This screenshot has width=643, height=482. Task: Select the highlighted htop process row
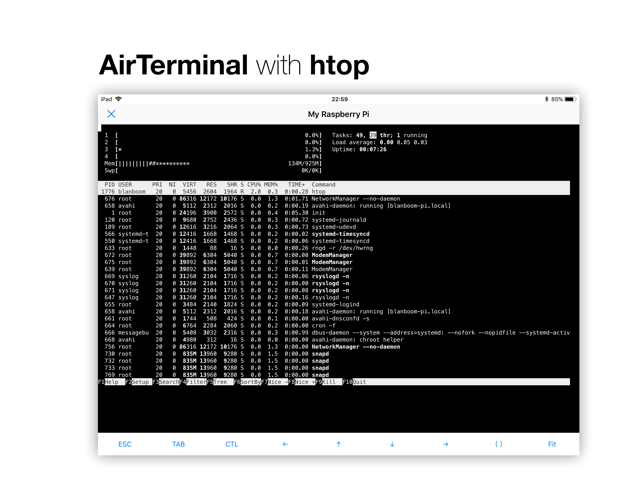tap(334, 192)
